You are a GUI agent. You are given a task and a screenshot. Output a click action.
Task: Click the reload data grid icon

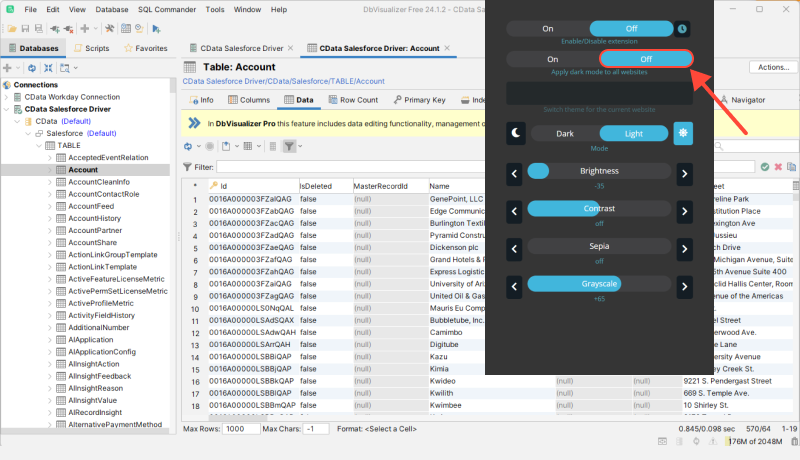[188, 146]
